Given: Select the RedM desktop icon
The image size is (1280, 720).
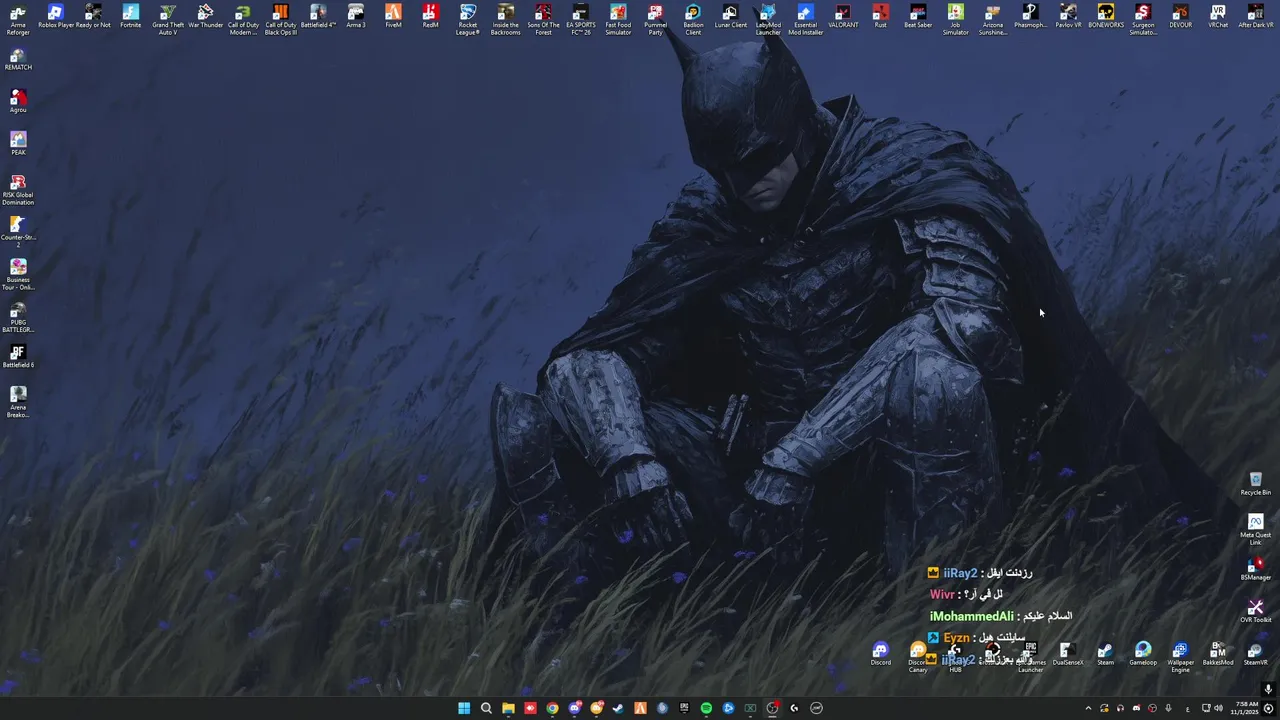Looking at the screenshot, I should (x=431, y=16).
